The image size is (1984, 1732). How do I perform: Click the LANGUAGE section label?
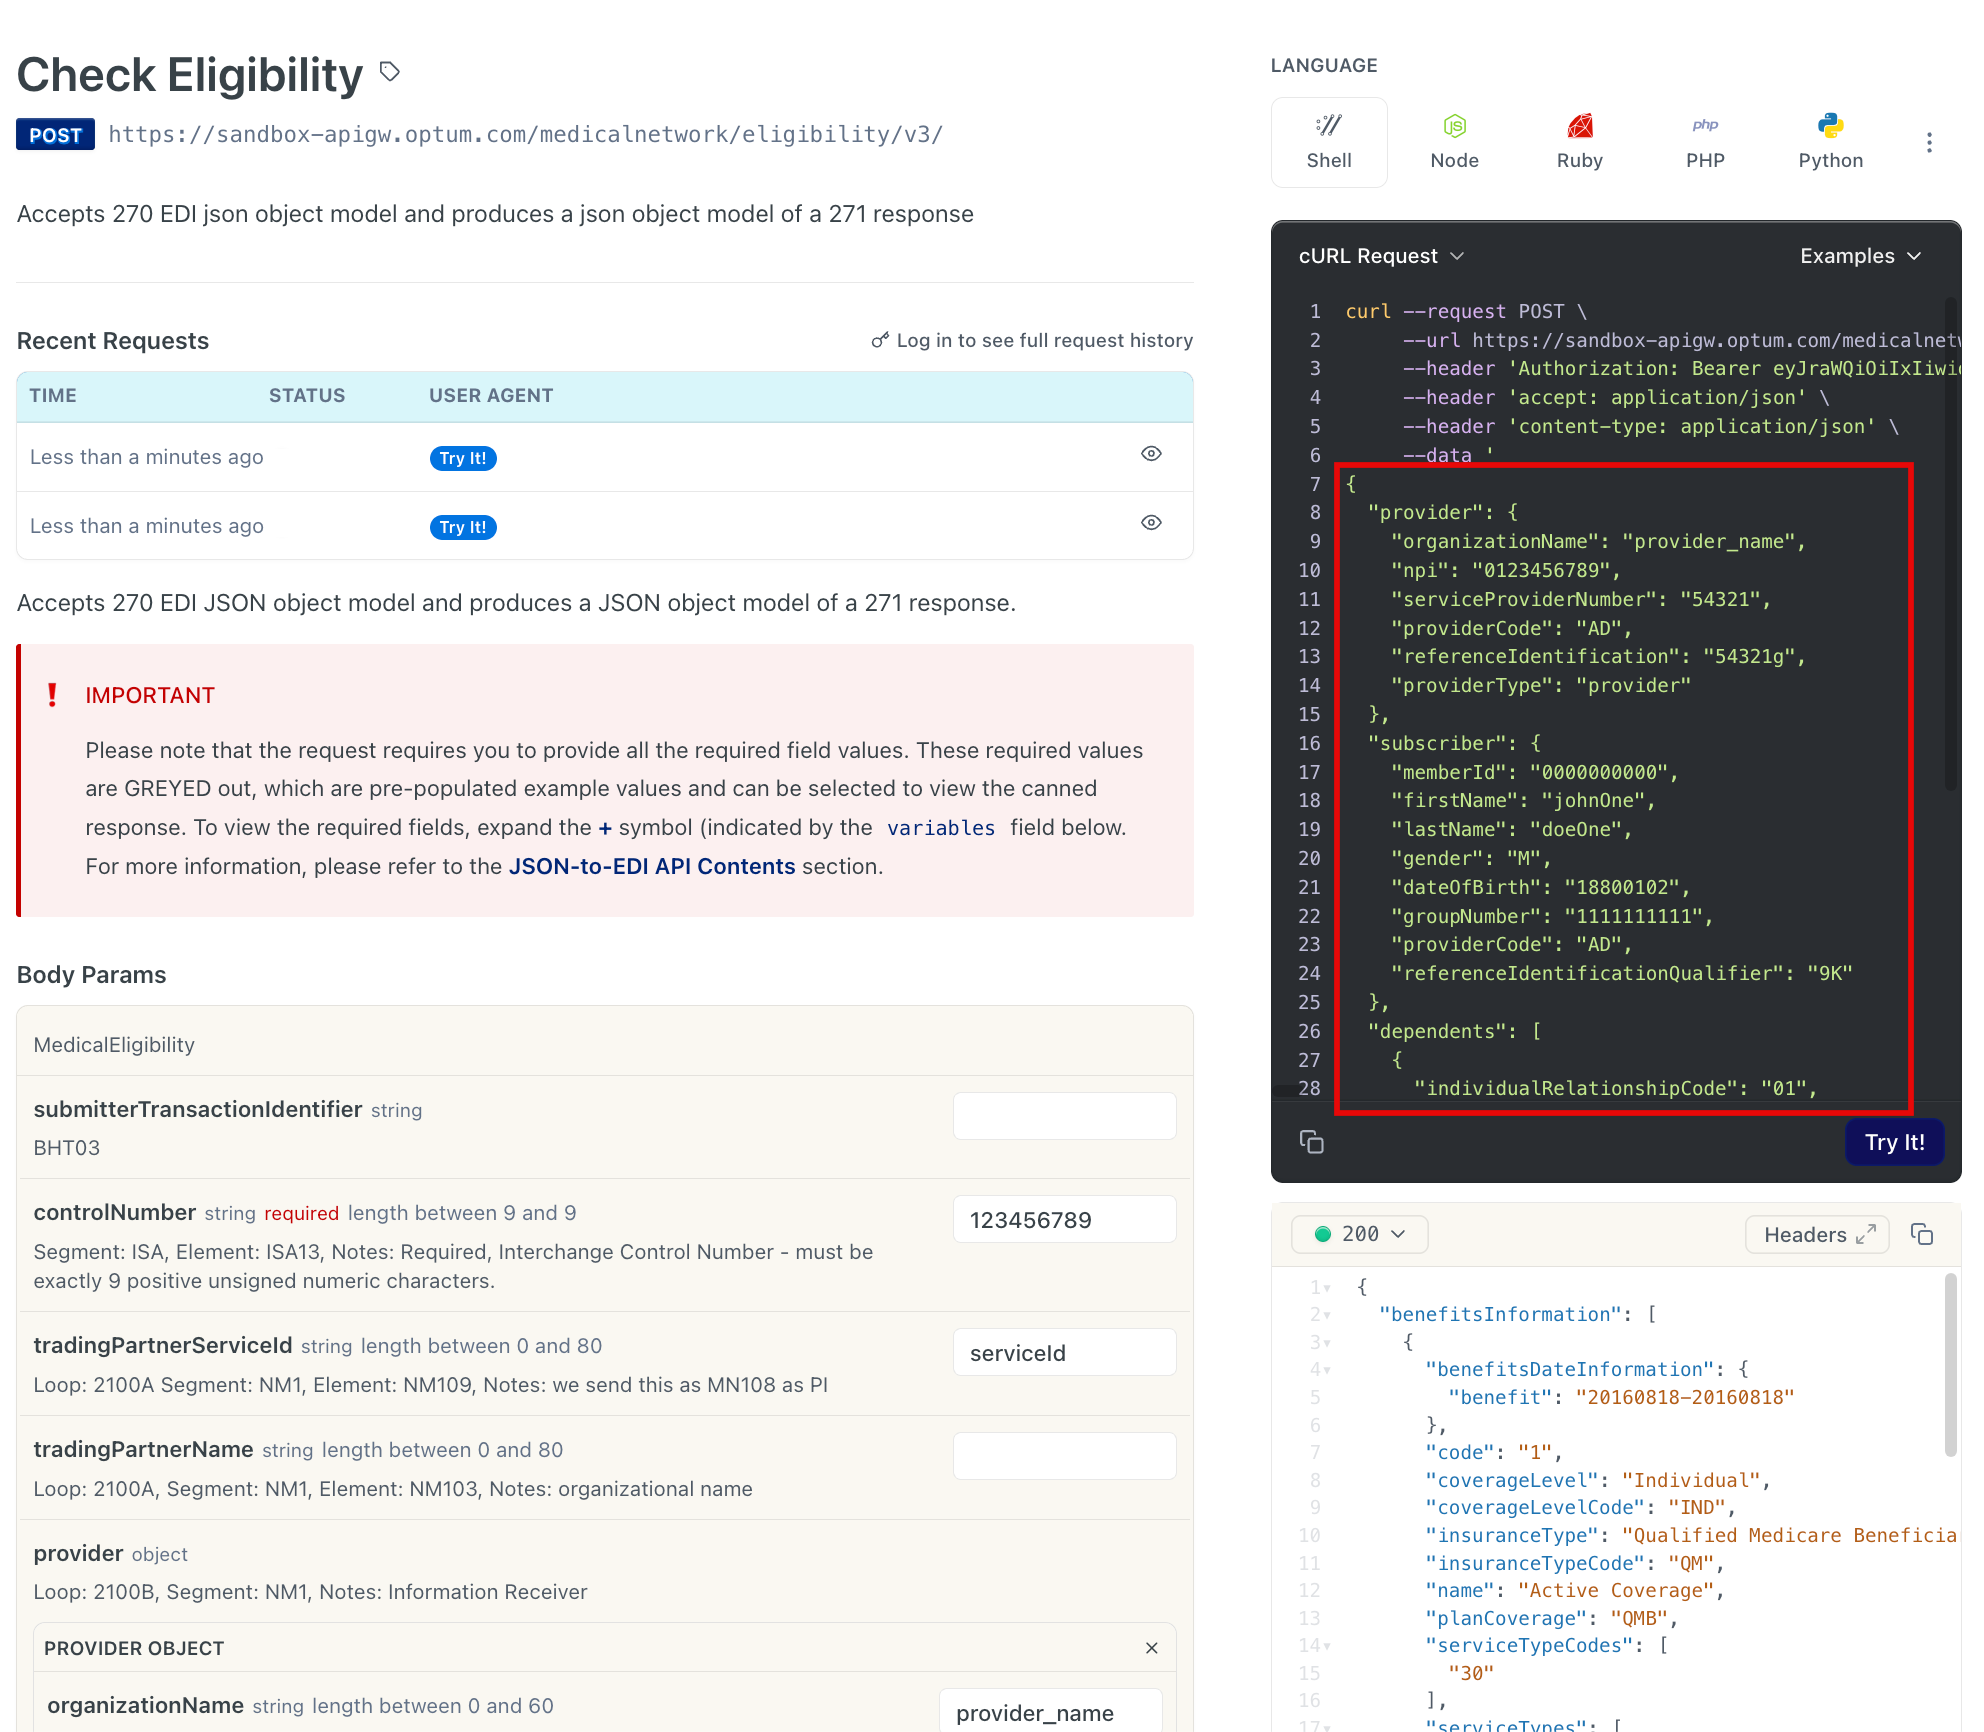(x=1324, y=66)
